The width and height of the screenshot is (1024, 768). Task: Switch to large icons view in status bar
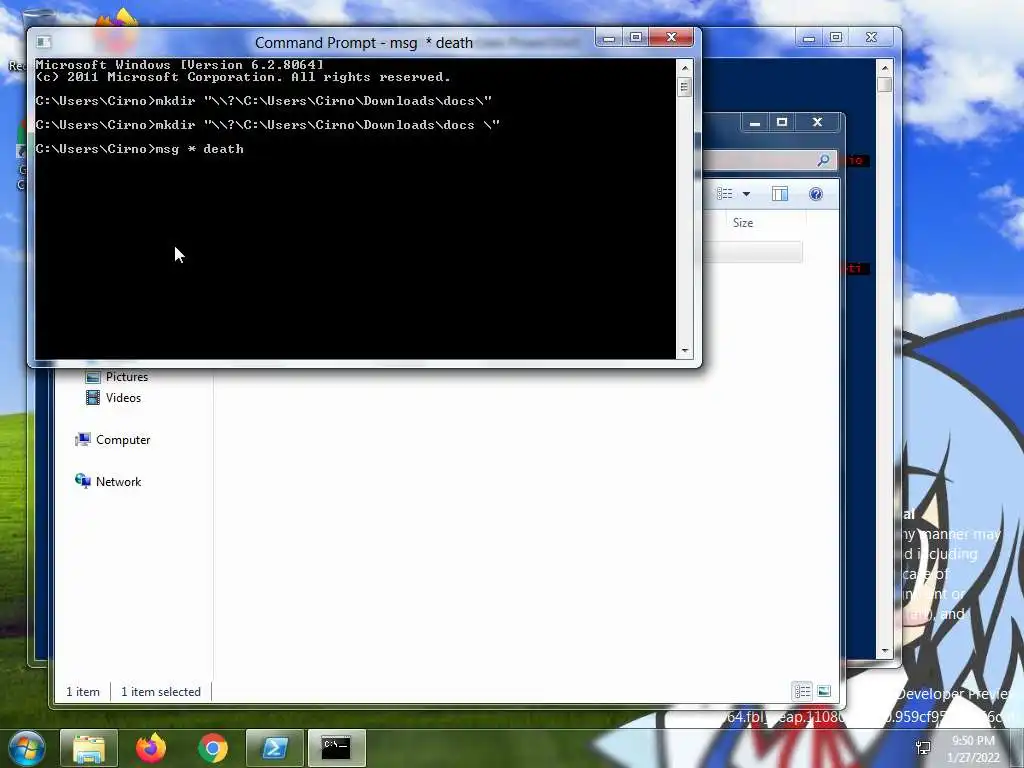pyautogui.click(x=824, y=691)
